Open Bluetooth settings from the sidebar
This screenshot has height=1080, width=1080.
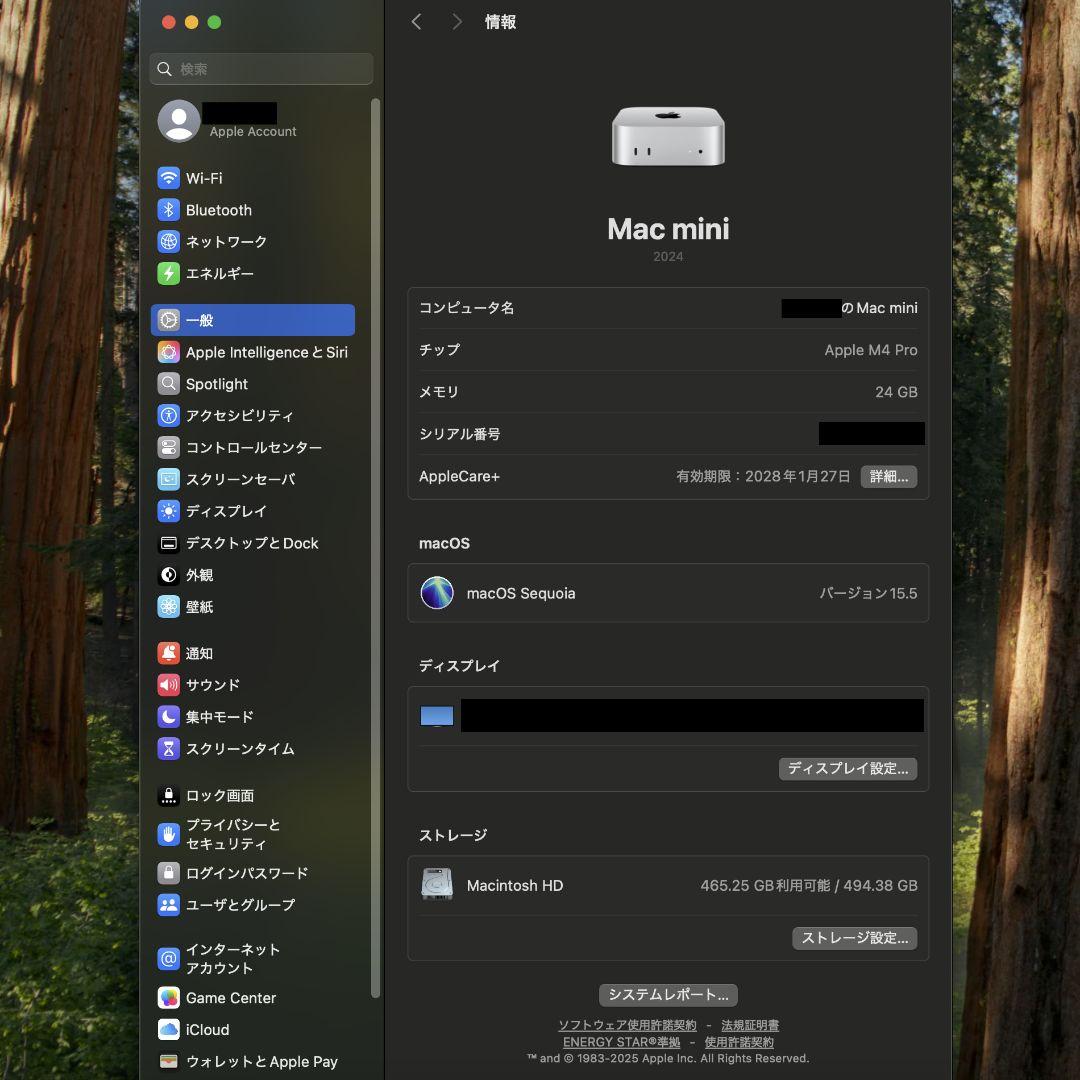217,209
